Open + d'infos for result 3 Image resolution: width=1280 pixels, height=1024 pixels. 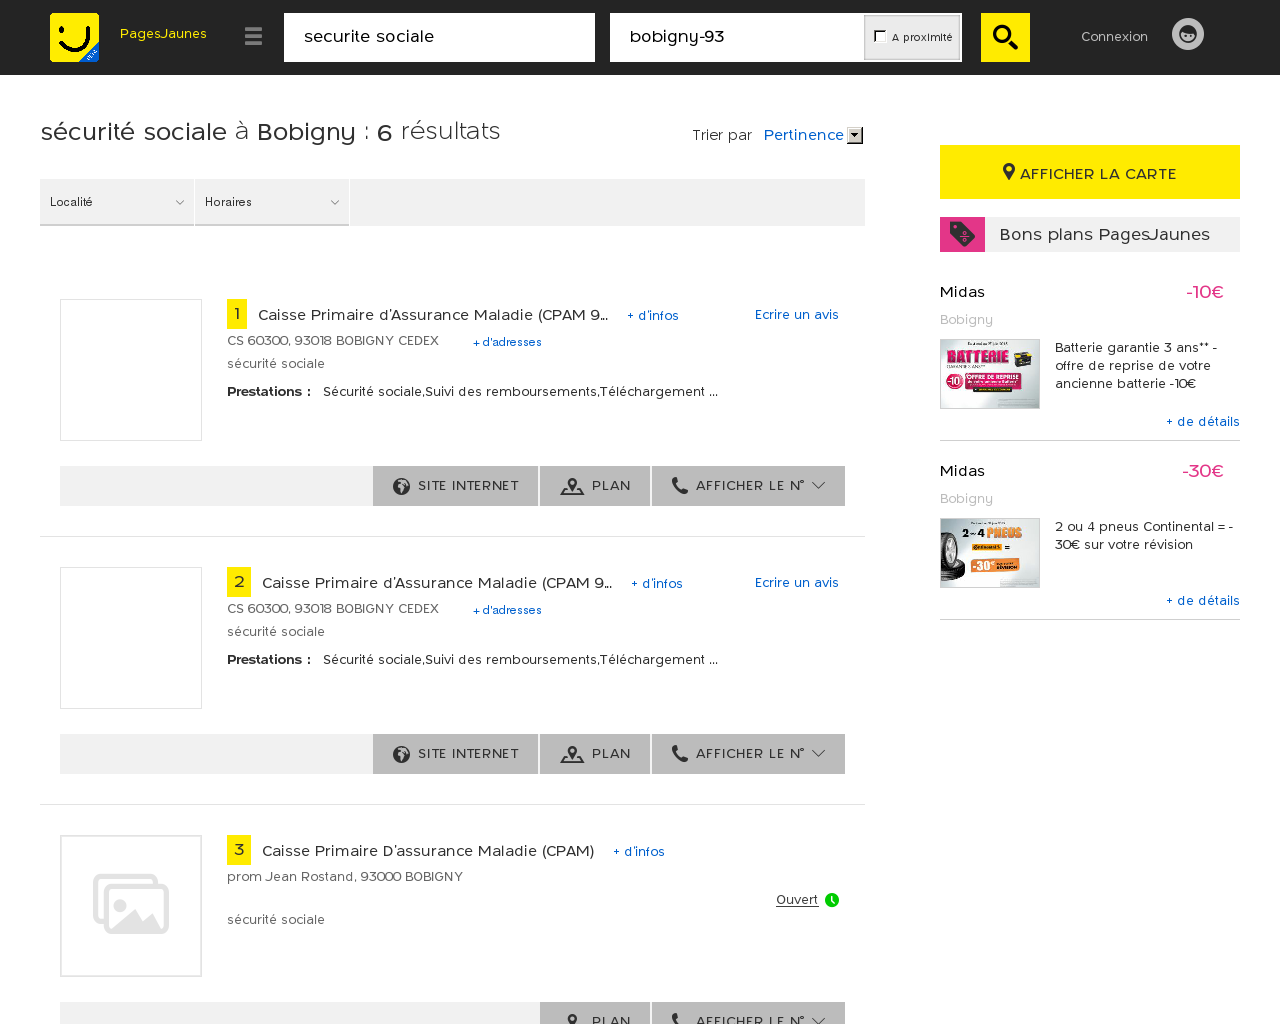pyautogui.click(x=639, y=852)
